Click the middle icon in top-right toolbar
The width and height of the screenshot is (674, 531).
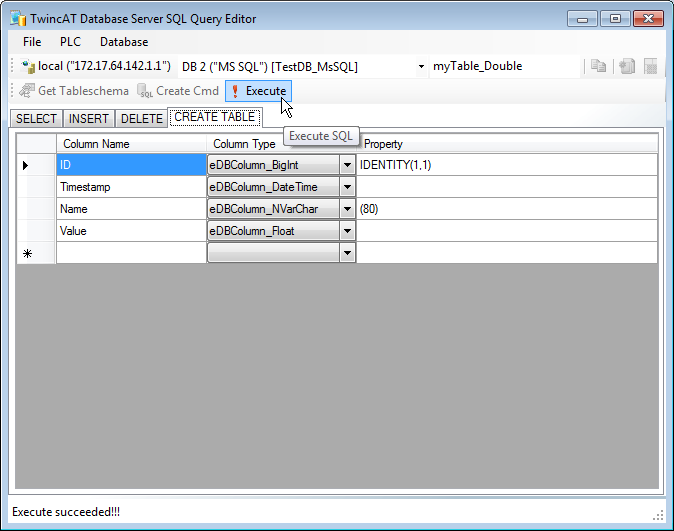tap(627, 67)
